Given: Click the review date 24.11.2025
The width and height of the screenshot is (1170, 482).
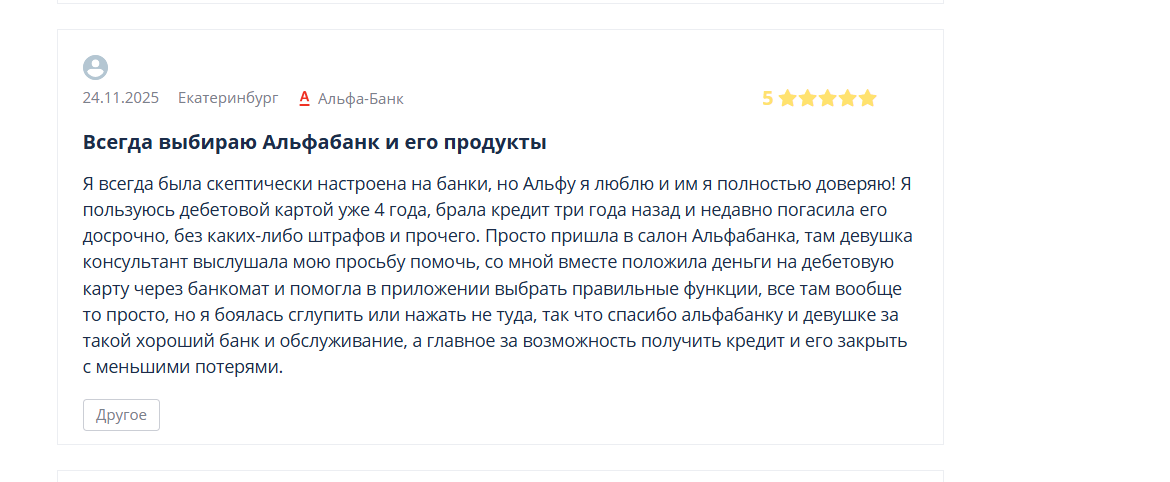Looking at the screenshot, I should point(121,98).
